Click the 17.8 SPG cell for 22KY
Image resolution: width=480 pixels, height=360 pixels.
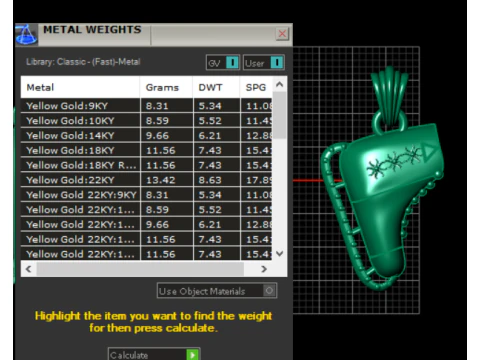pyautogui.click(x=256, y=180)
